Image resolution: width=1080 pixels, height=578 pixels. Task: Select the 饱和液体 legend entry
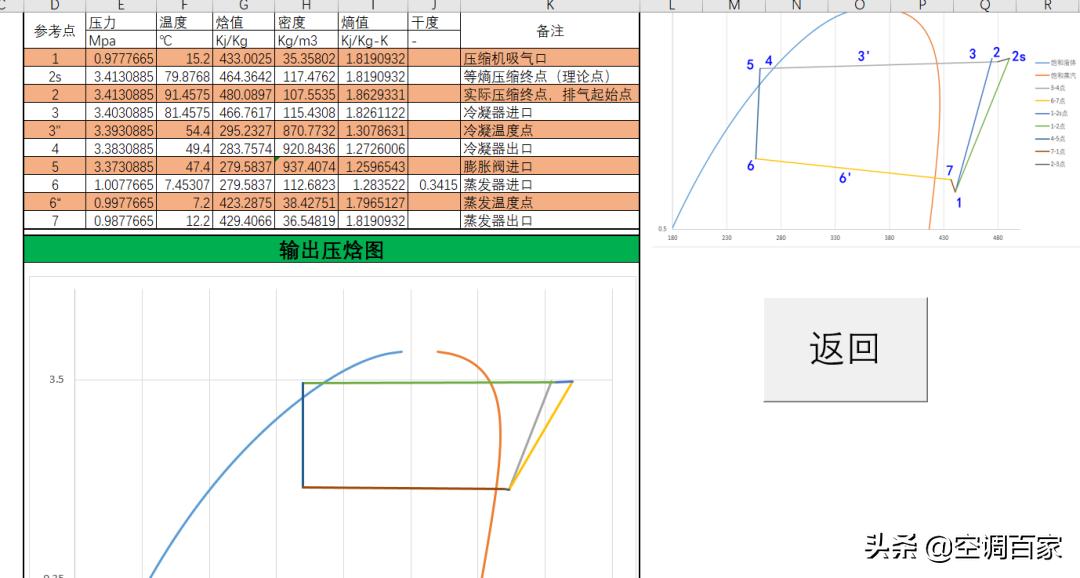[1050, 64]
